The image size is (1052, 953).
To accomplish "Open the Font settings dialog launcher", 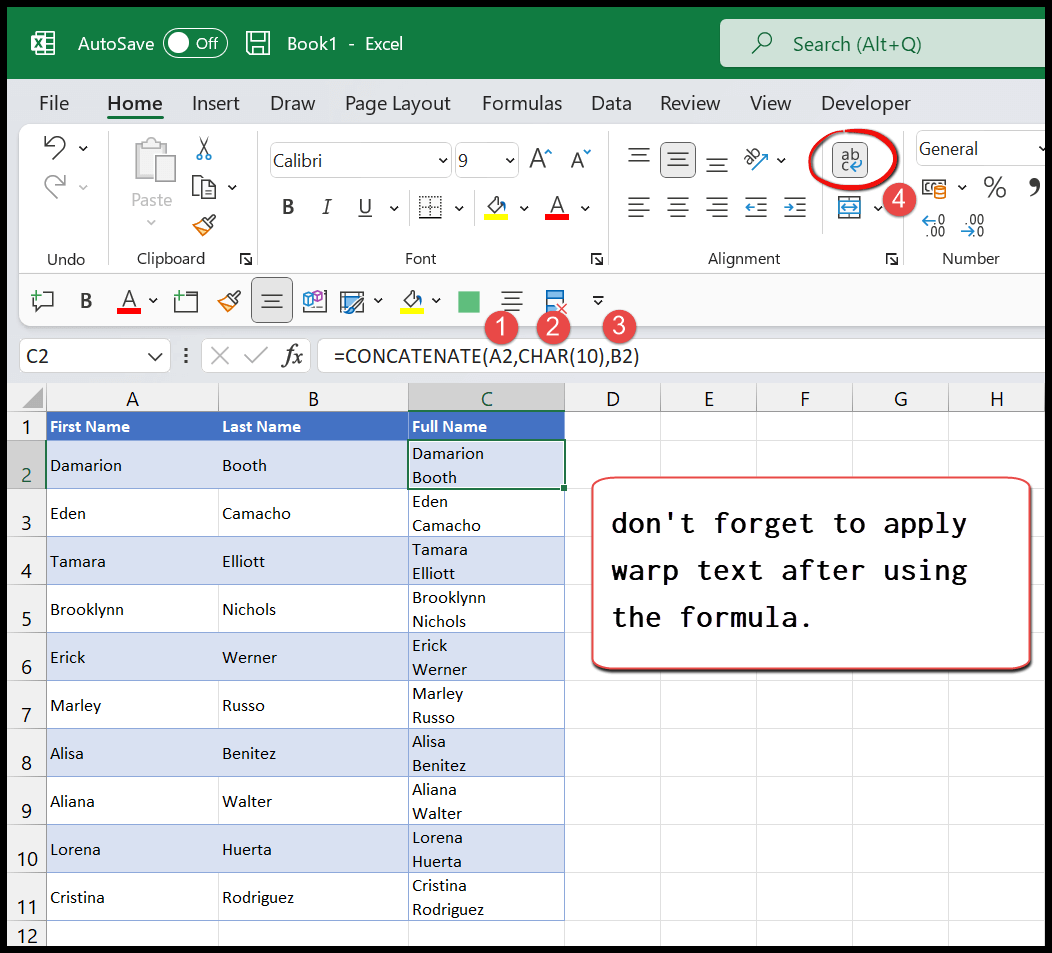I will pyautogui.click(x=596, y=259).
